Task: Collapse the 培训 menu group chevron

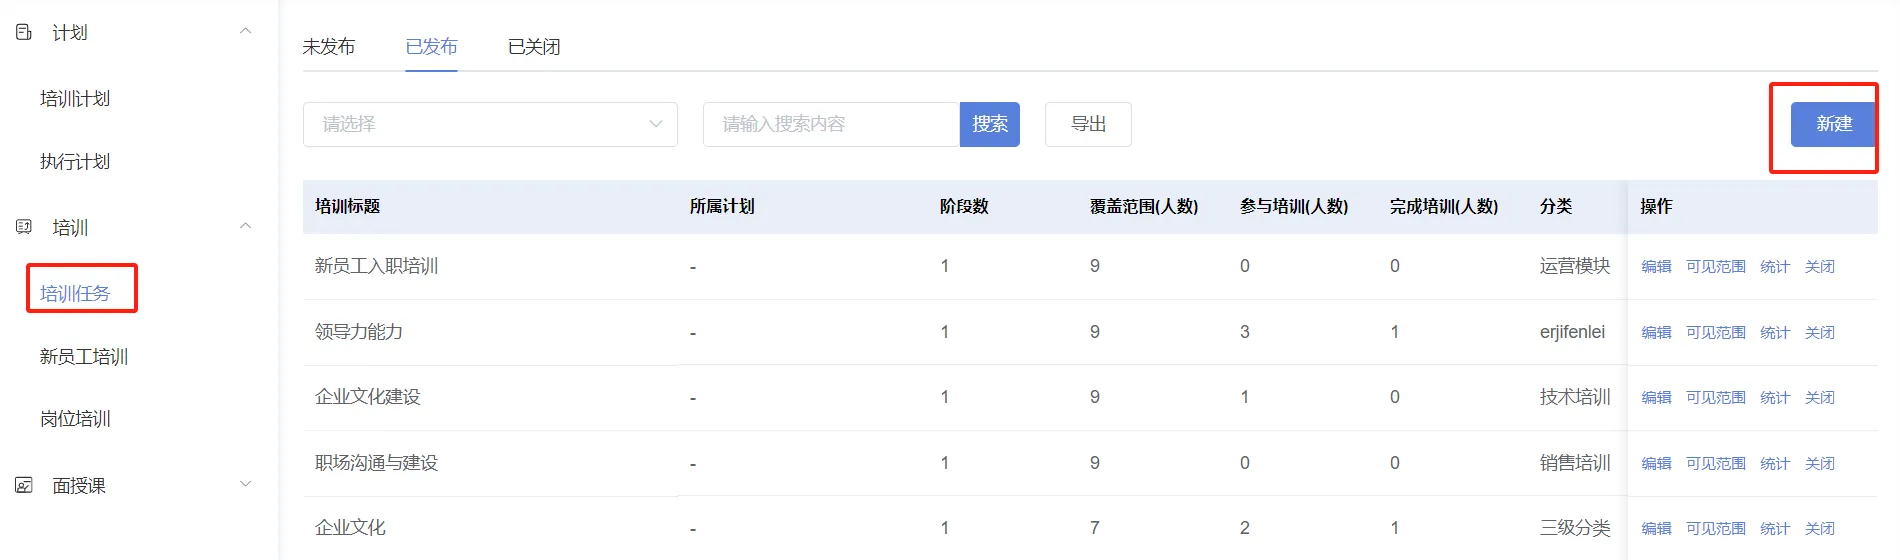Action: pos(246,226)
